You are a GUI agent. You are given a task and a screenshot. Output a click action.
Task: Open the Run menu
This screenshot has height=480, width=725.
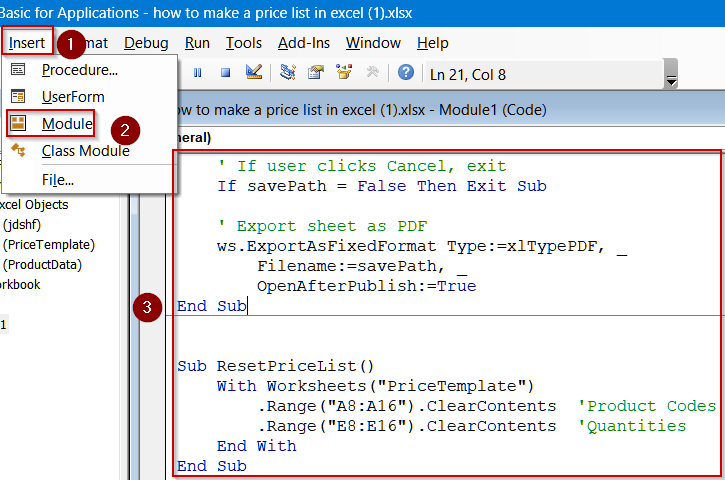(197, 43)
